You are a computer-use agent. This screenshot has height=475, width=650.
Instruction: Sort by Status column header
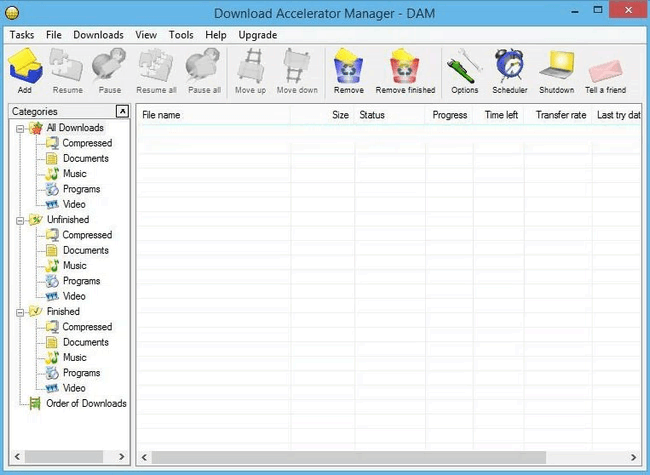(390, 115)
